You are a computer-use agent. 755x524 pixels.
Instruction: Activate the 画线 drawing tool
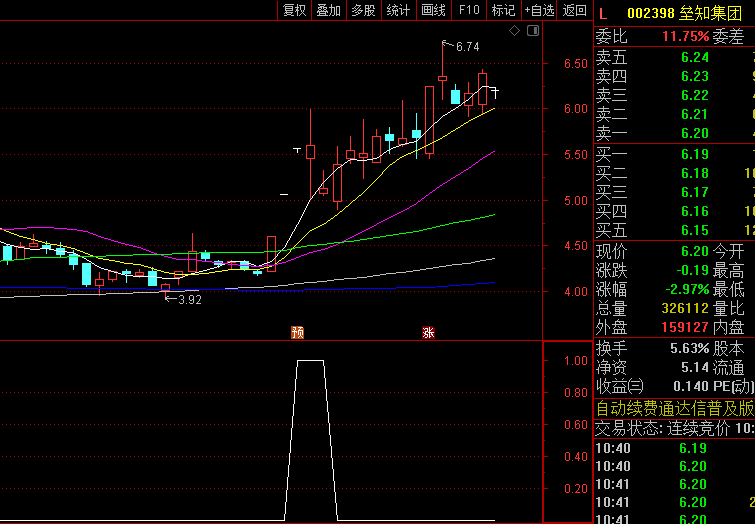[434, 10]
